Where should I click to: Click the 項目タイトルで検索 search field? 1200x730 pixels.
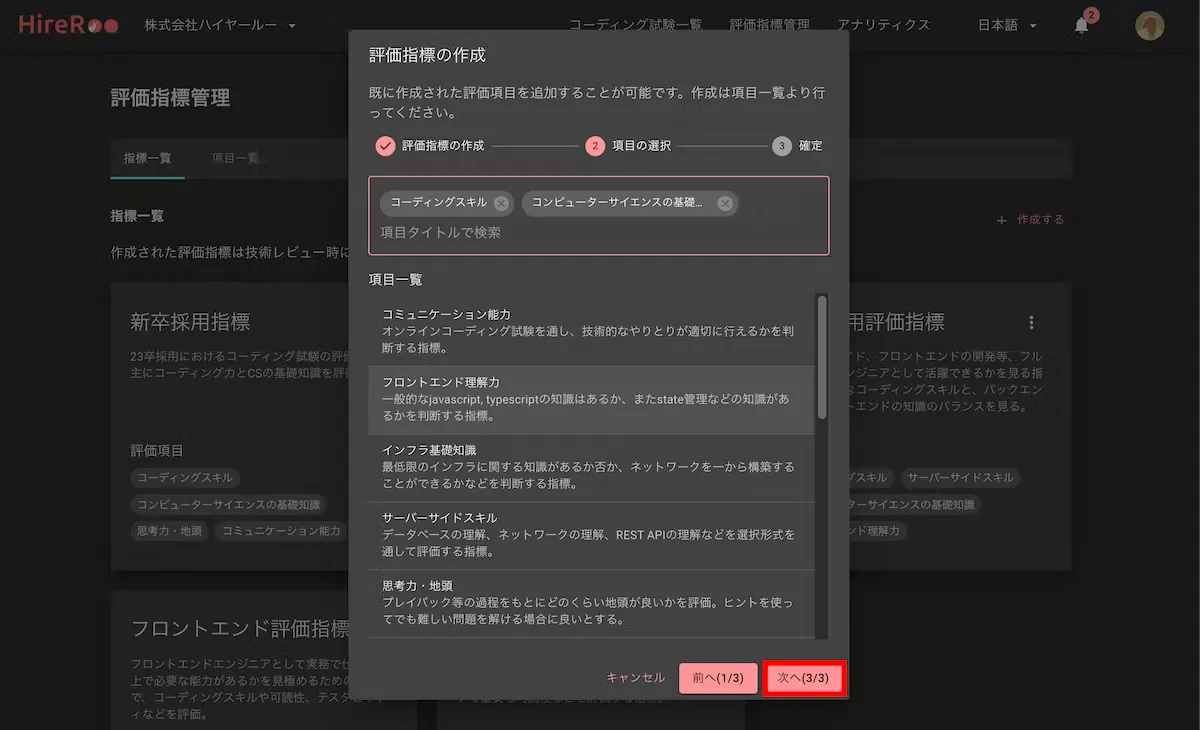[x=600, y=232]
